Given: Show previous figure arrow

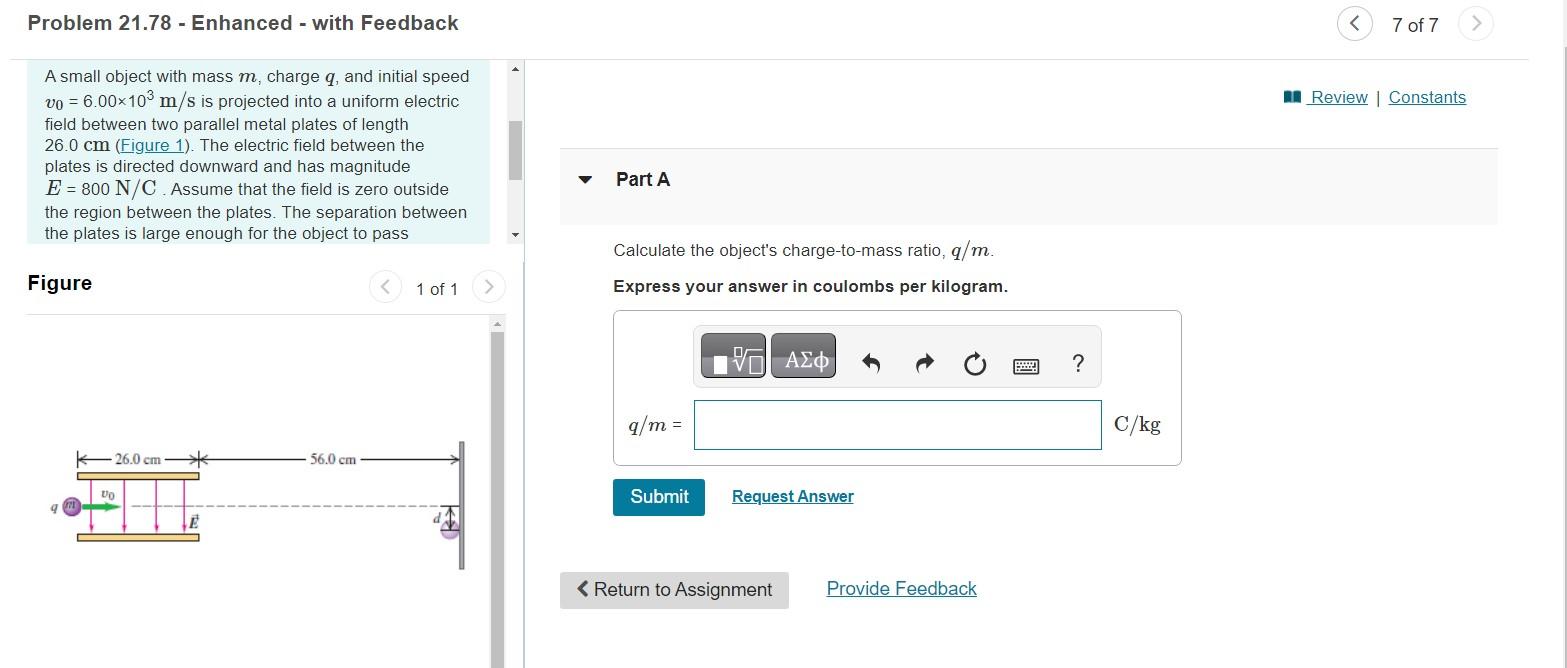Looking at the screenshot, I should click(x=385, y=288).
